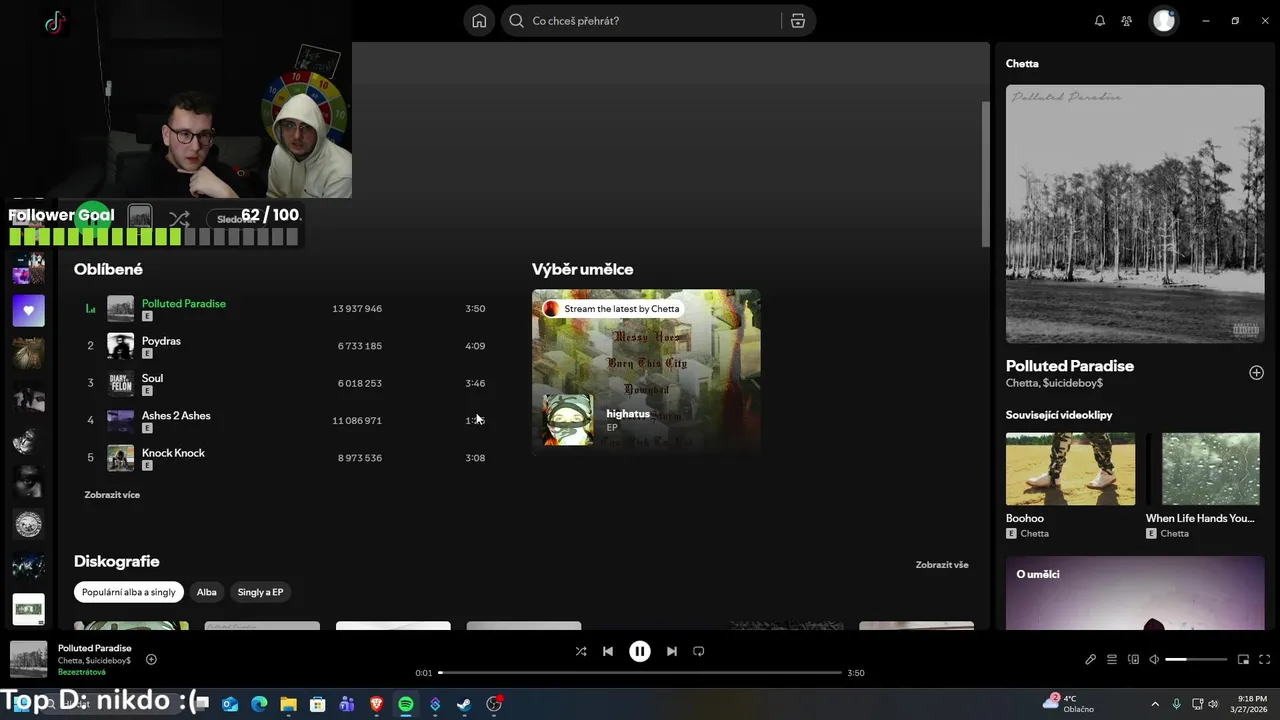Click 'Zobrazit vše' in Diskografie
The height and width of the screenshot is (720, 1280).
pyautogui.click(x=942, y=565)
